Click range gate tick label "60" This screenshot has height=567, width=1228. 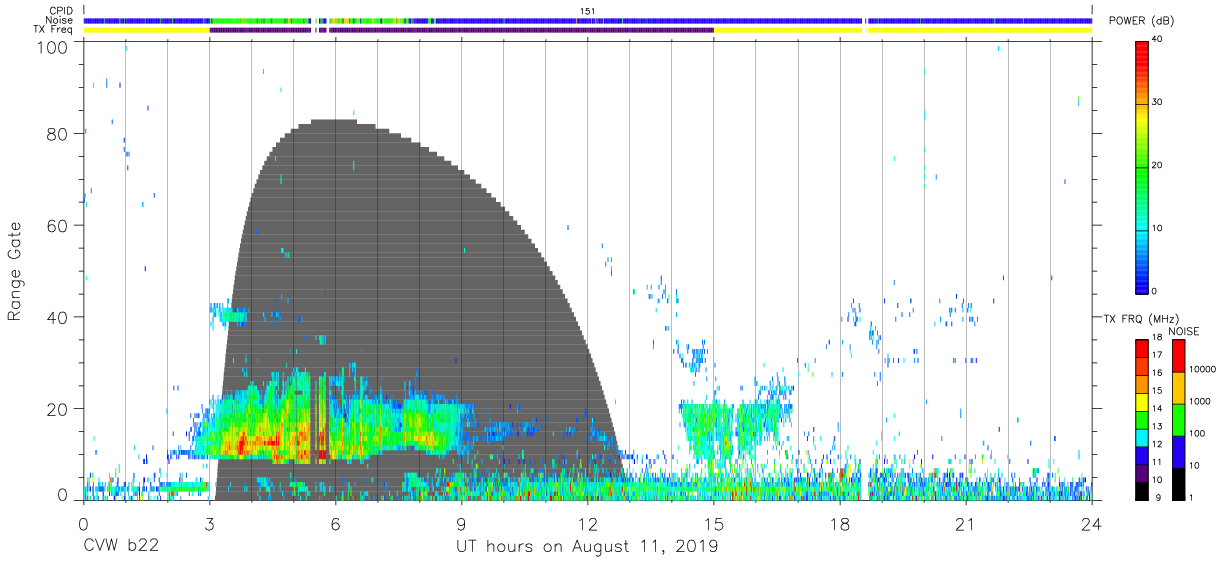[57, 225]
